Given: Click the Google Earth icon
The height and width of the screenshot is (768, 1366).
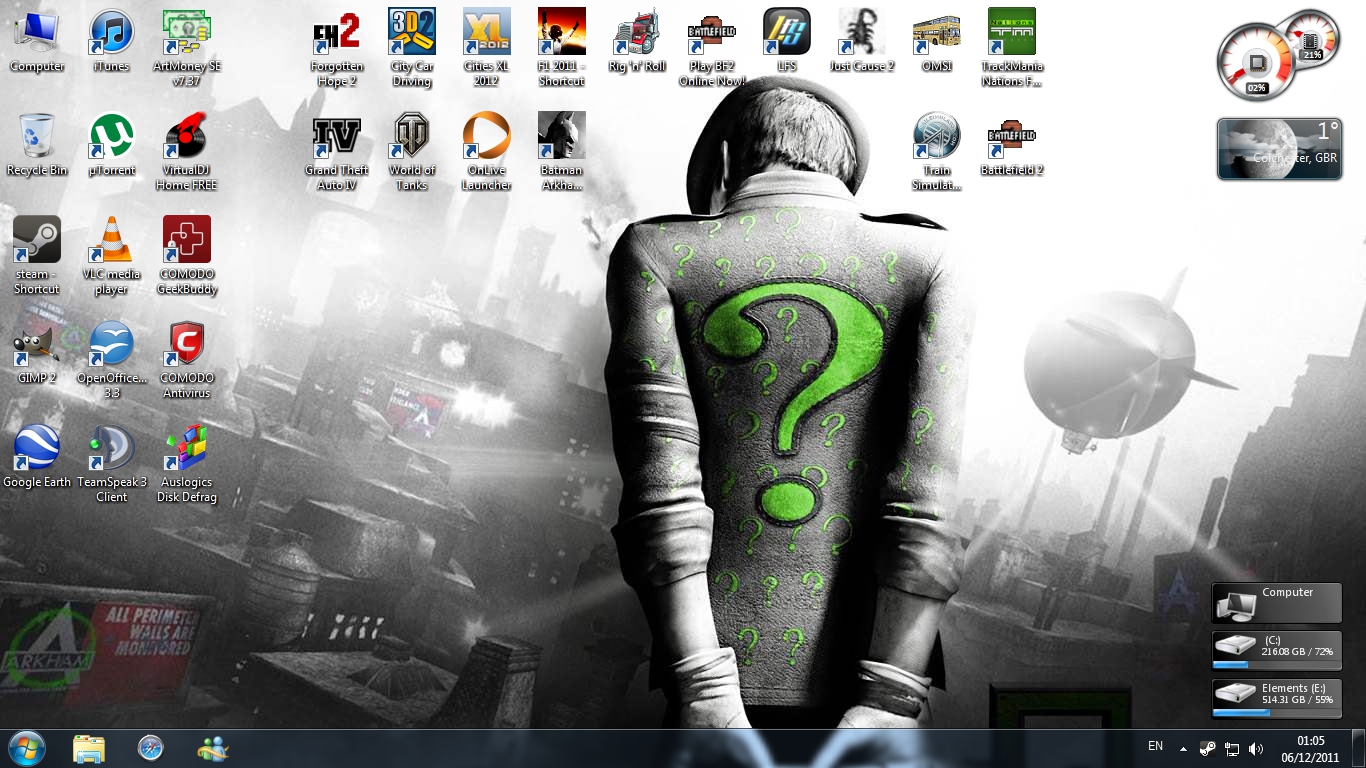Looking at the screenshot, I should click(37, 457).
